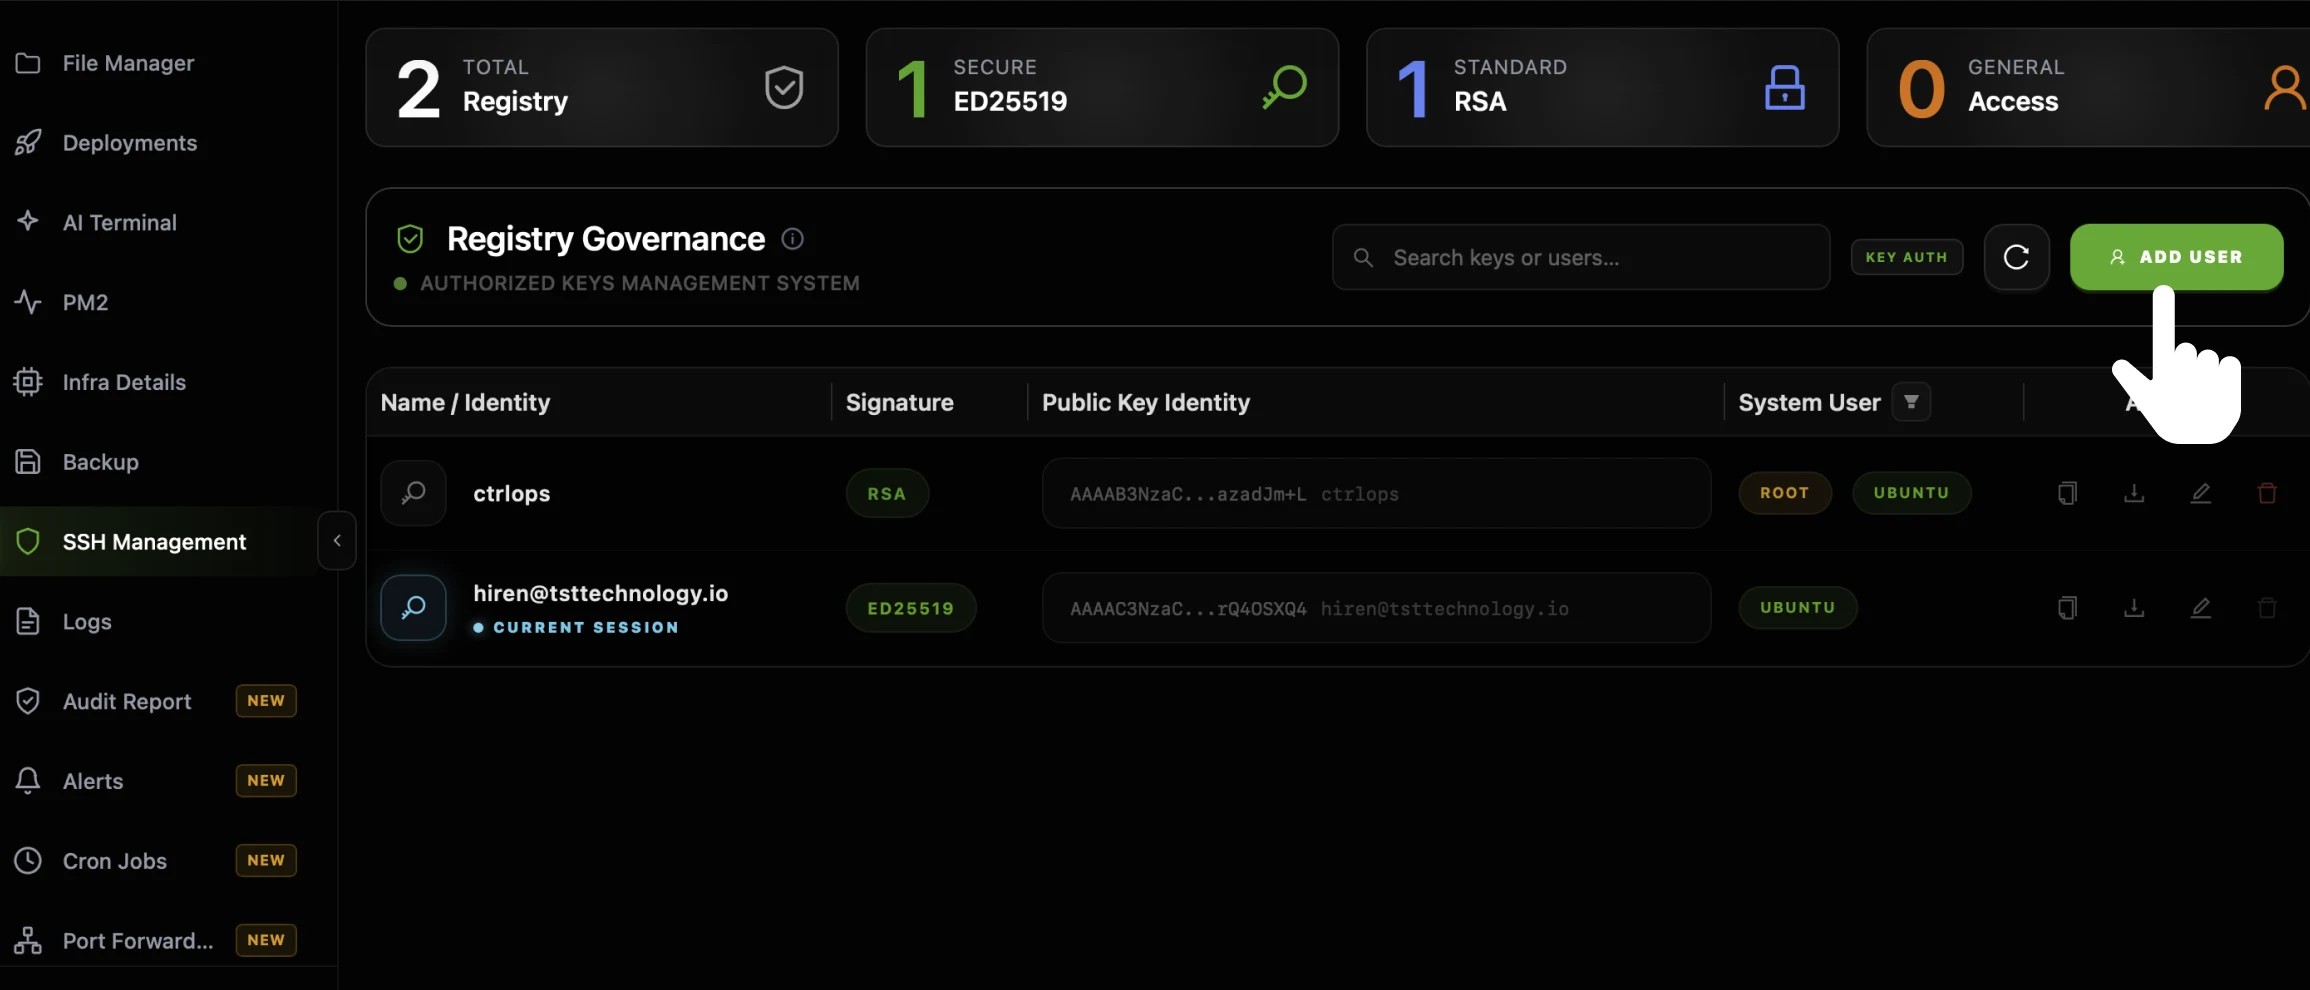Click the ROOT system user tag

coord(1785,493)
